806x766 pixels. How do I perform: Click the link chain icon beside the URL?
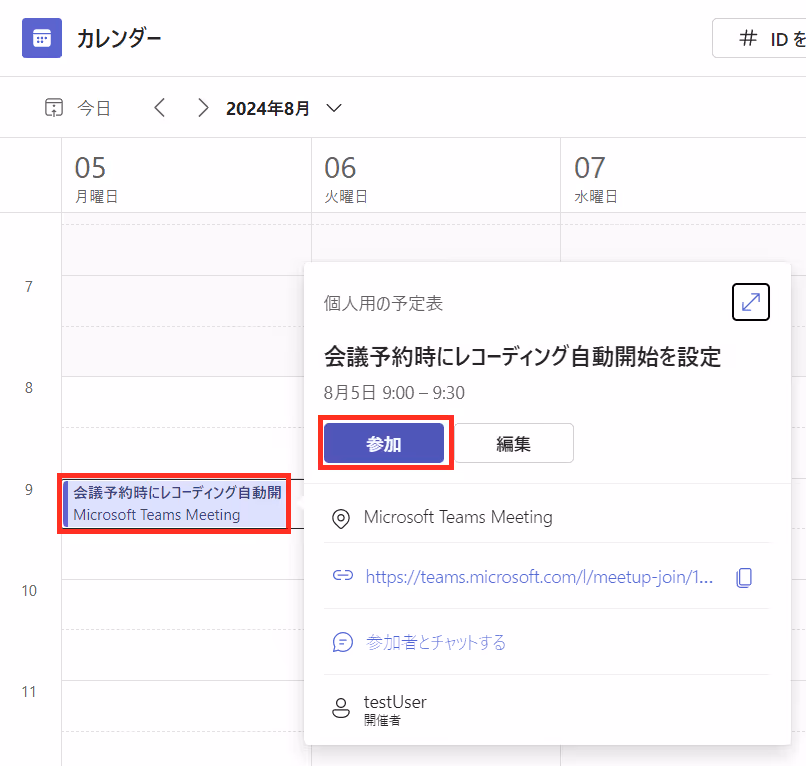[x=343, y=575]
